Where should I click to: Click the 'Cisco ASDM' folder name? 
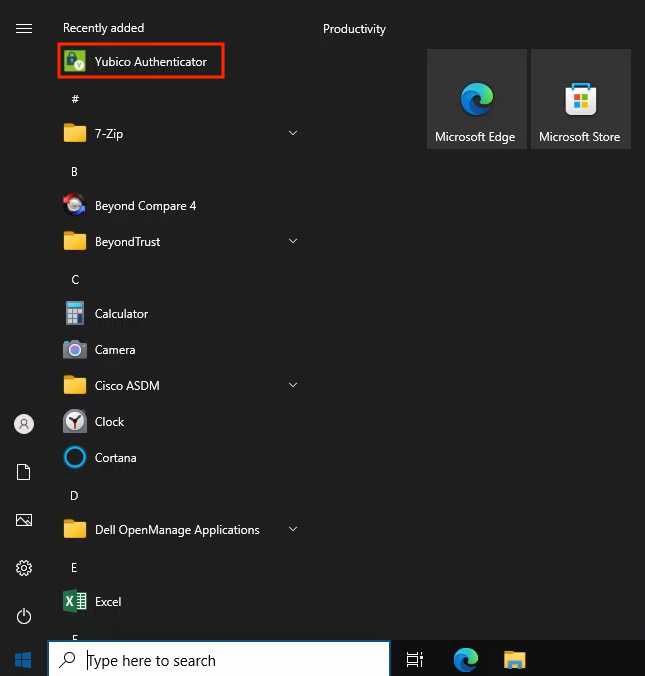coord(127,386)
